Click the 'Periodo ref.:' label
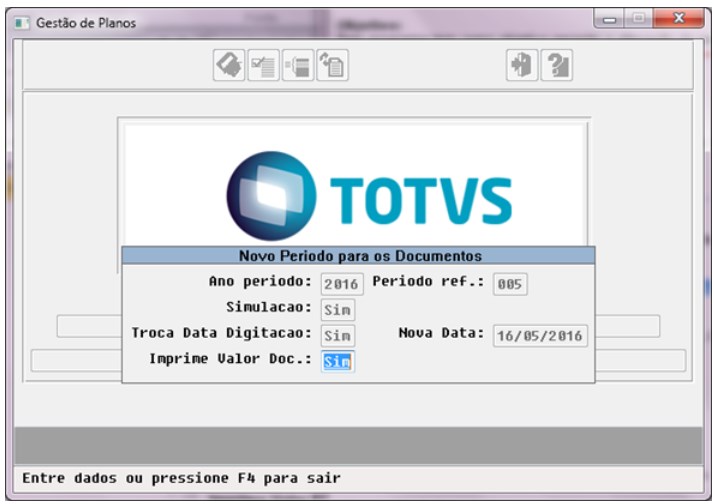The width and height of the screenshot is (714, 504). click(x=428, y=281)
